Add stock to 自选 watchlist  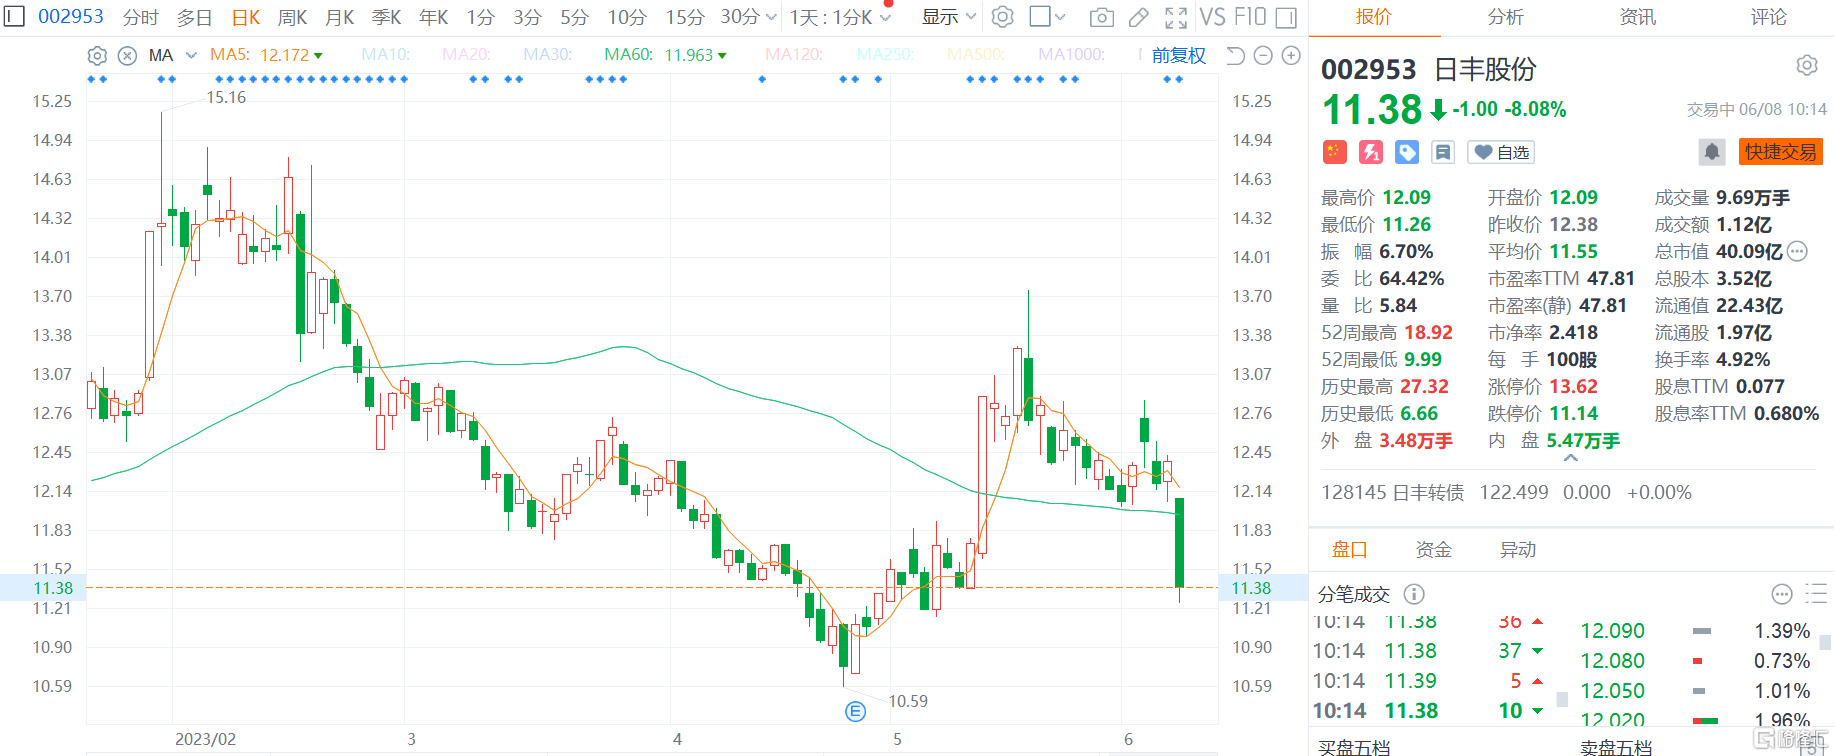[x=1501, y=152]
